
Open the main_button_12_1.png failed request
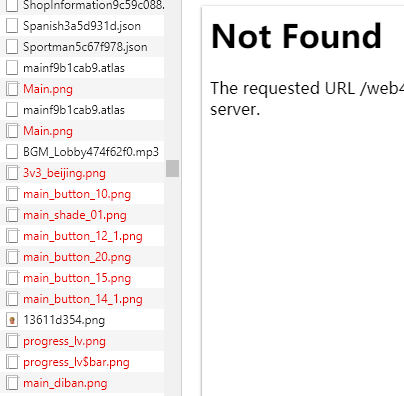coord(82,236)
